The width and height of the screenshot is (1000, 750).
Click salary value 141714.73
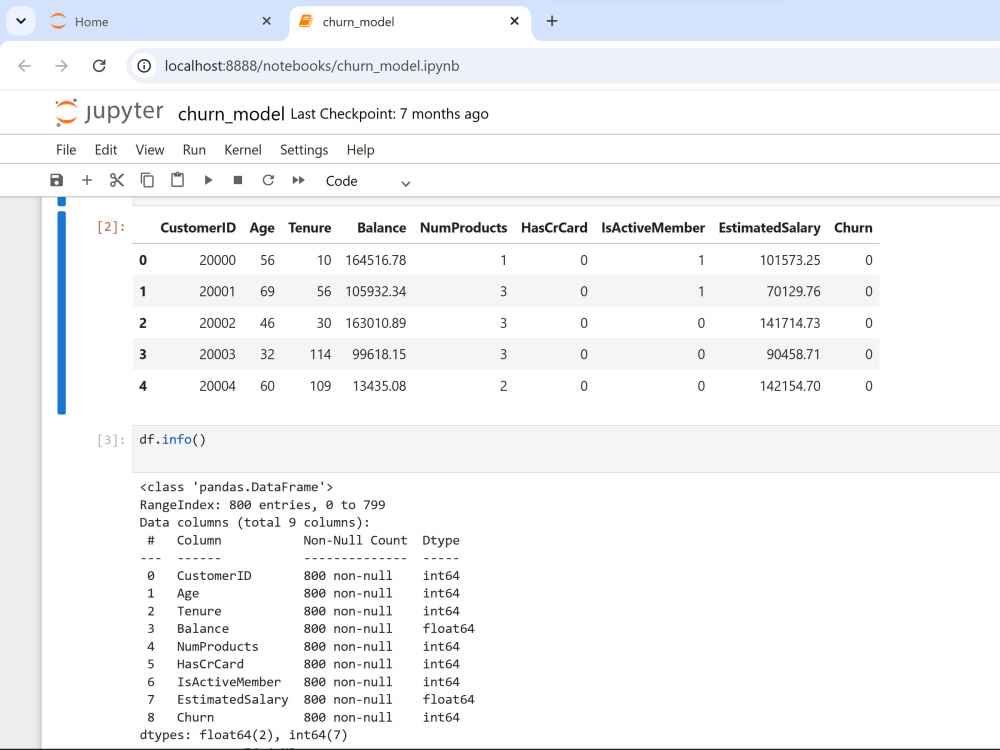point(790,323)
